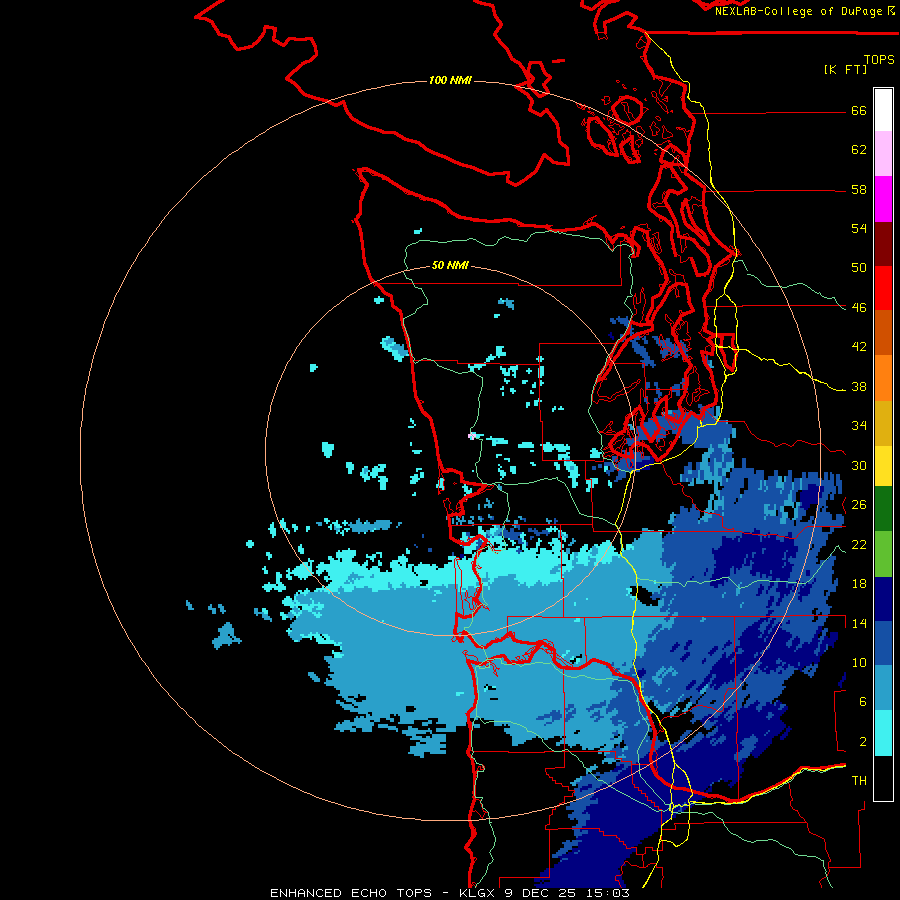
Task: Click the magenta 58 kft legend swatch
Action: (883, 199)
